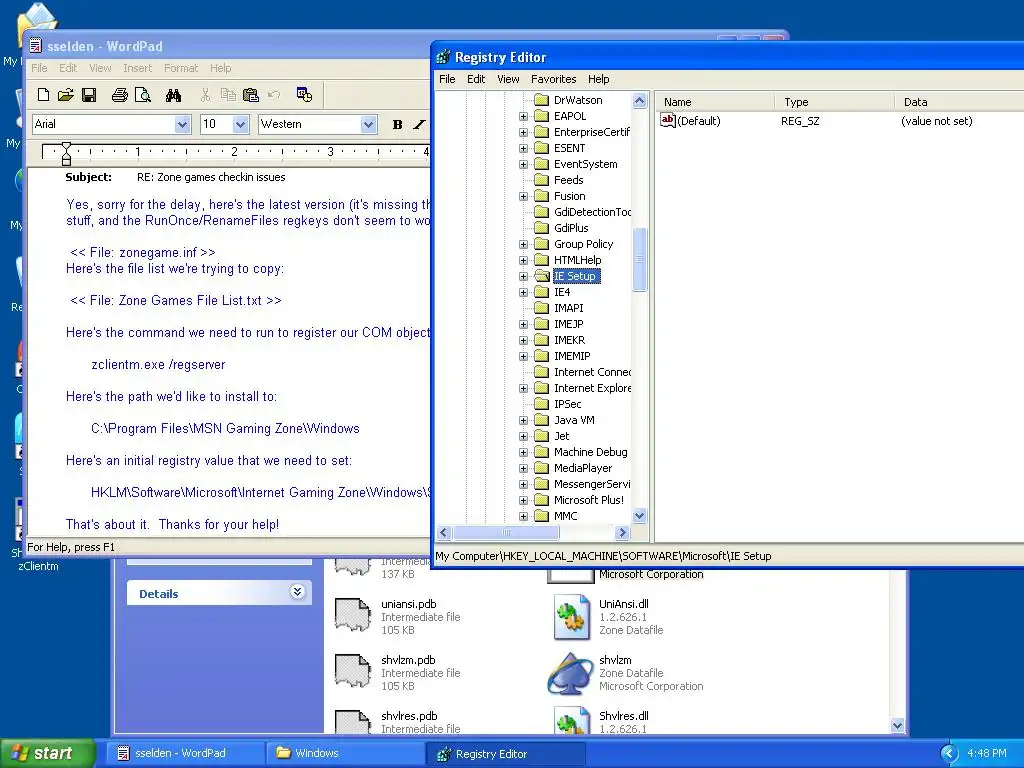Click the uniansi.pdb file icon
The width and height of the screenshot is (1024, 768).
[x=353, y=616]
